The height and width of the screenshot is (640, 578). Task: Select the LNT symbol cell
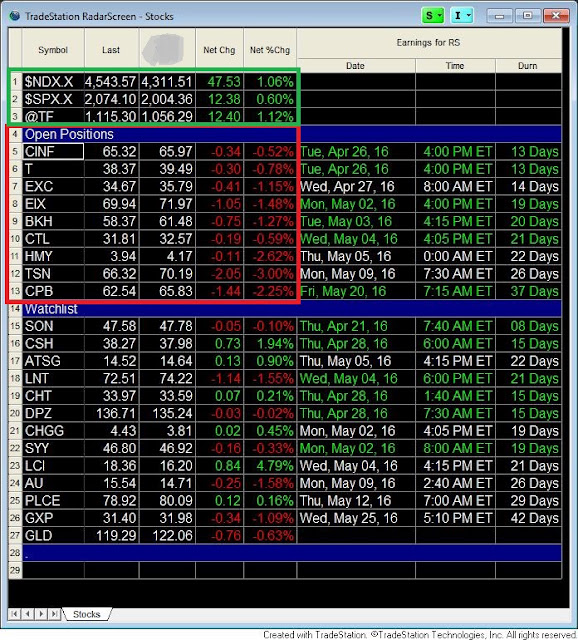(53, 378)
